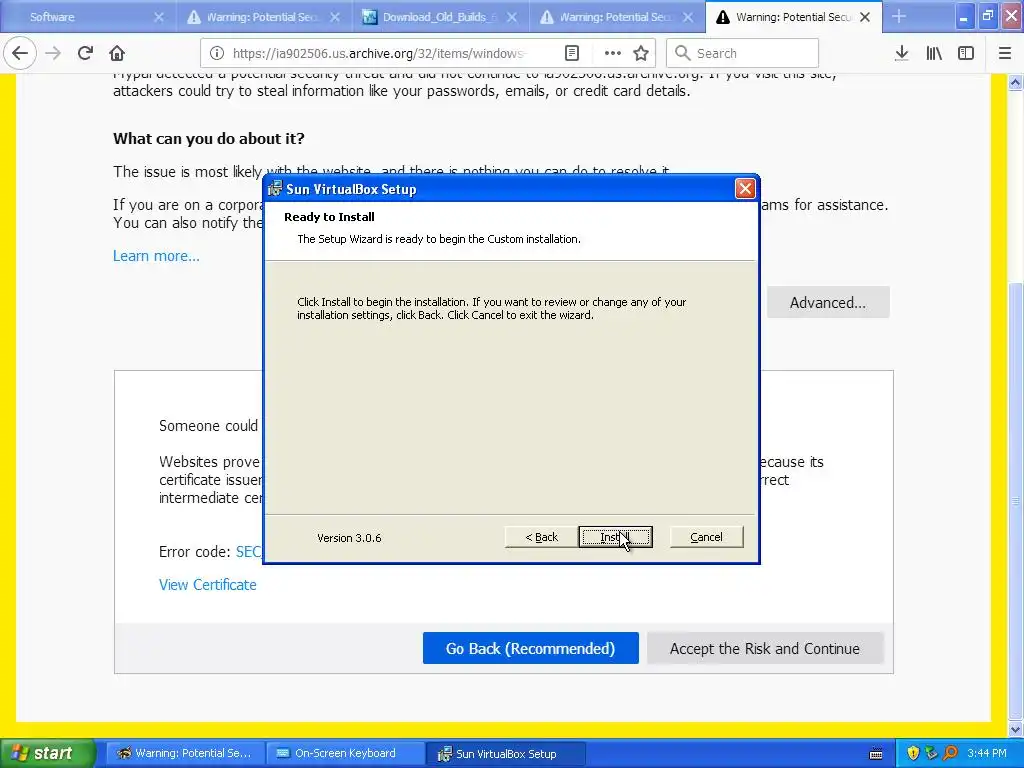The width and height of the screenshot is (1024, 768).
Task: Toggle reader view icon in address bar
Action: pyautogui.click(x=571, y=53)
